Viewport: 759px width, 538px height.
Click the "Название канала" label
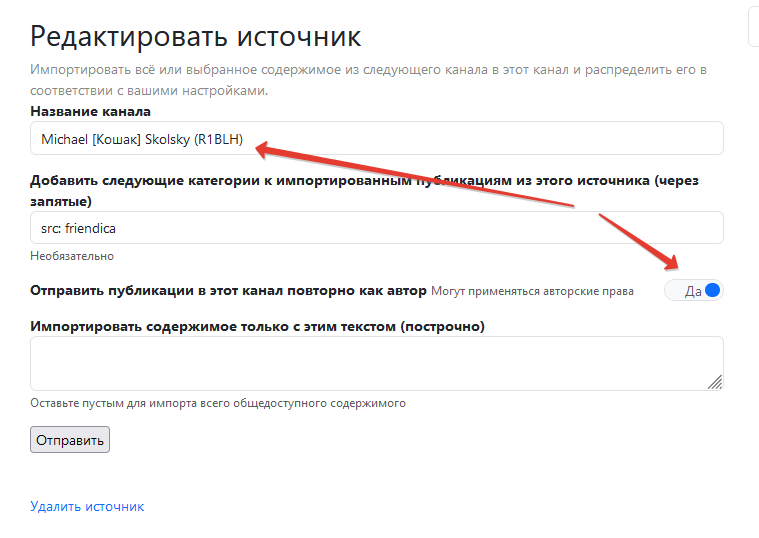[91, 111]
